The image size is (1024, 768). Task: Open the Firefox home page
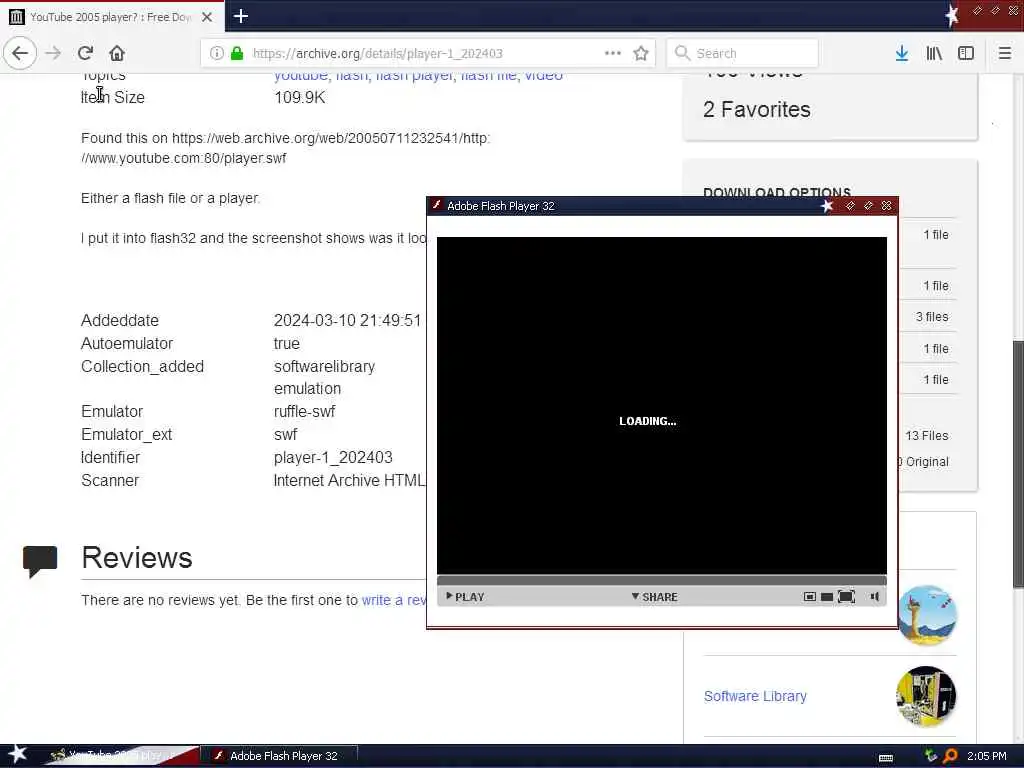(x=117, y=53)
